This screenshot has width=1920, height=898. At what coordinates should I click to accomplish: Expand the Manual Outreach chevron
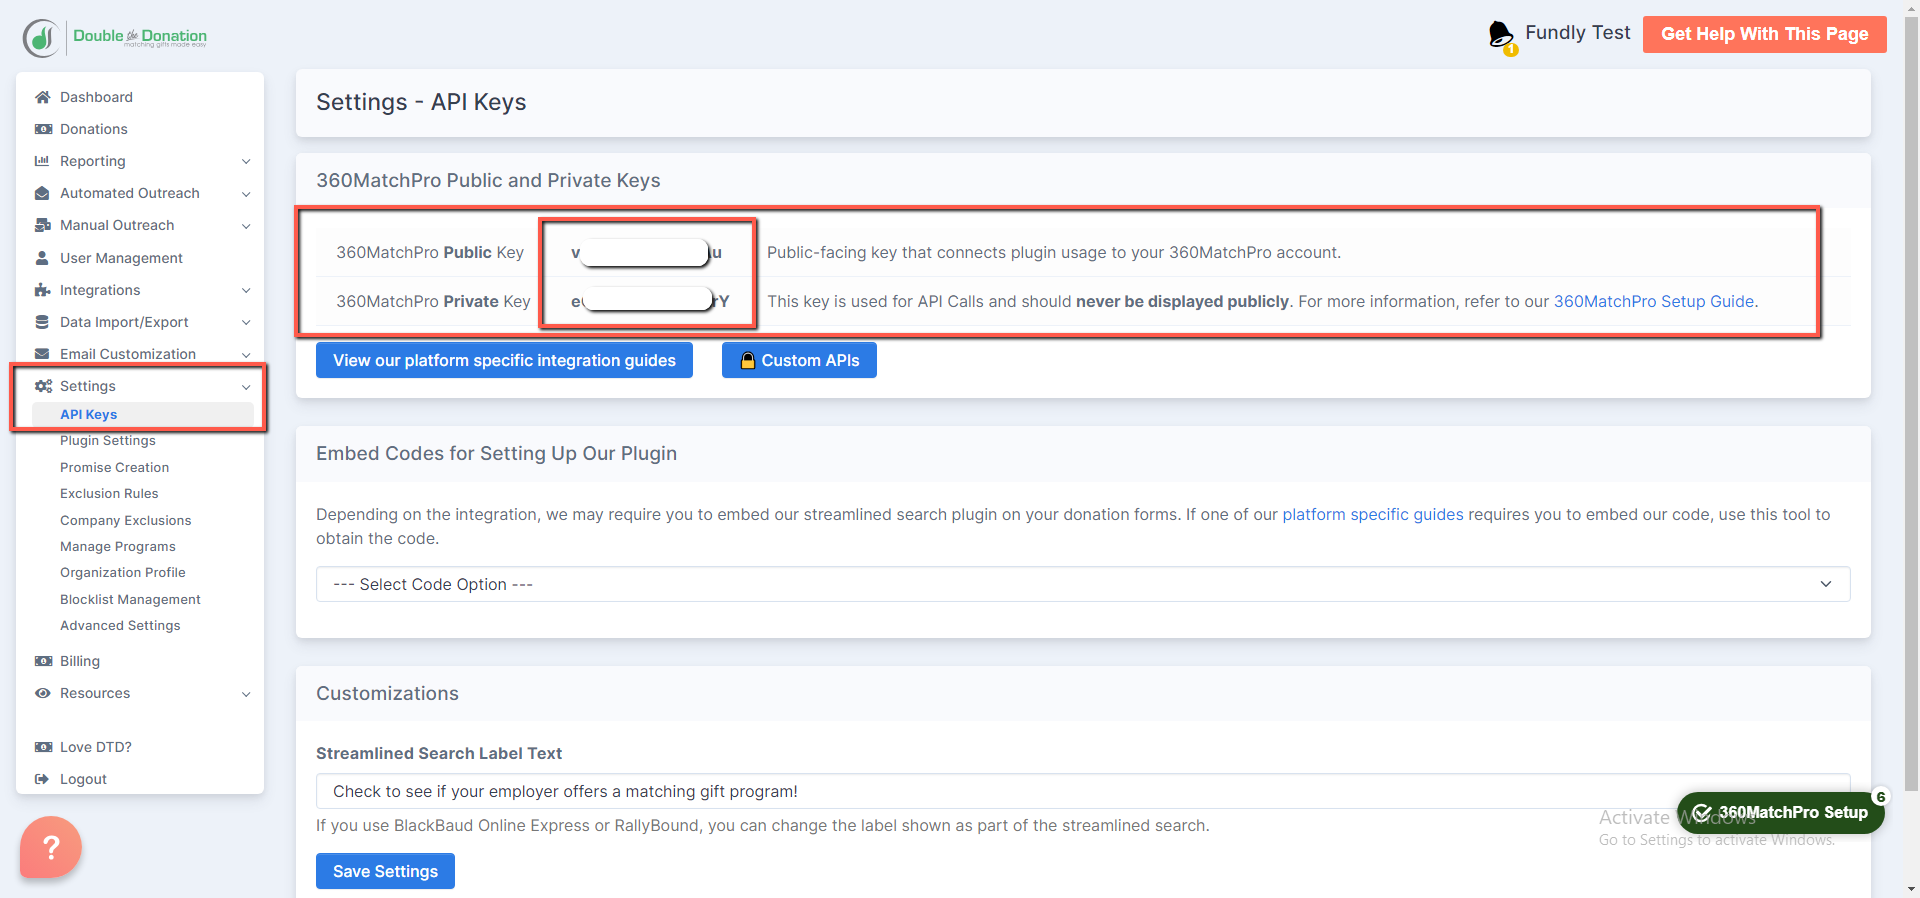(246, 226)
